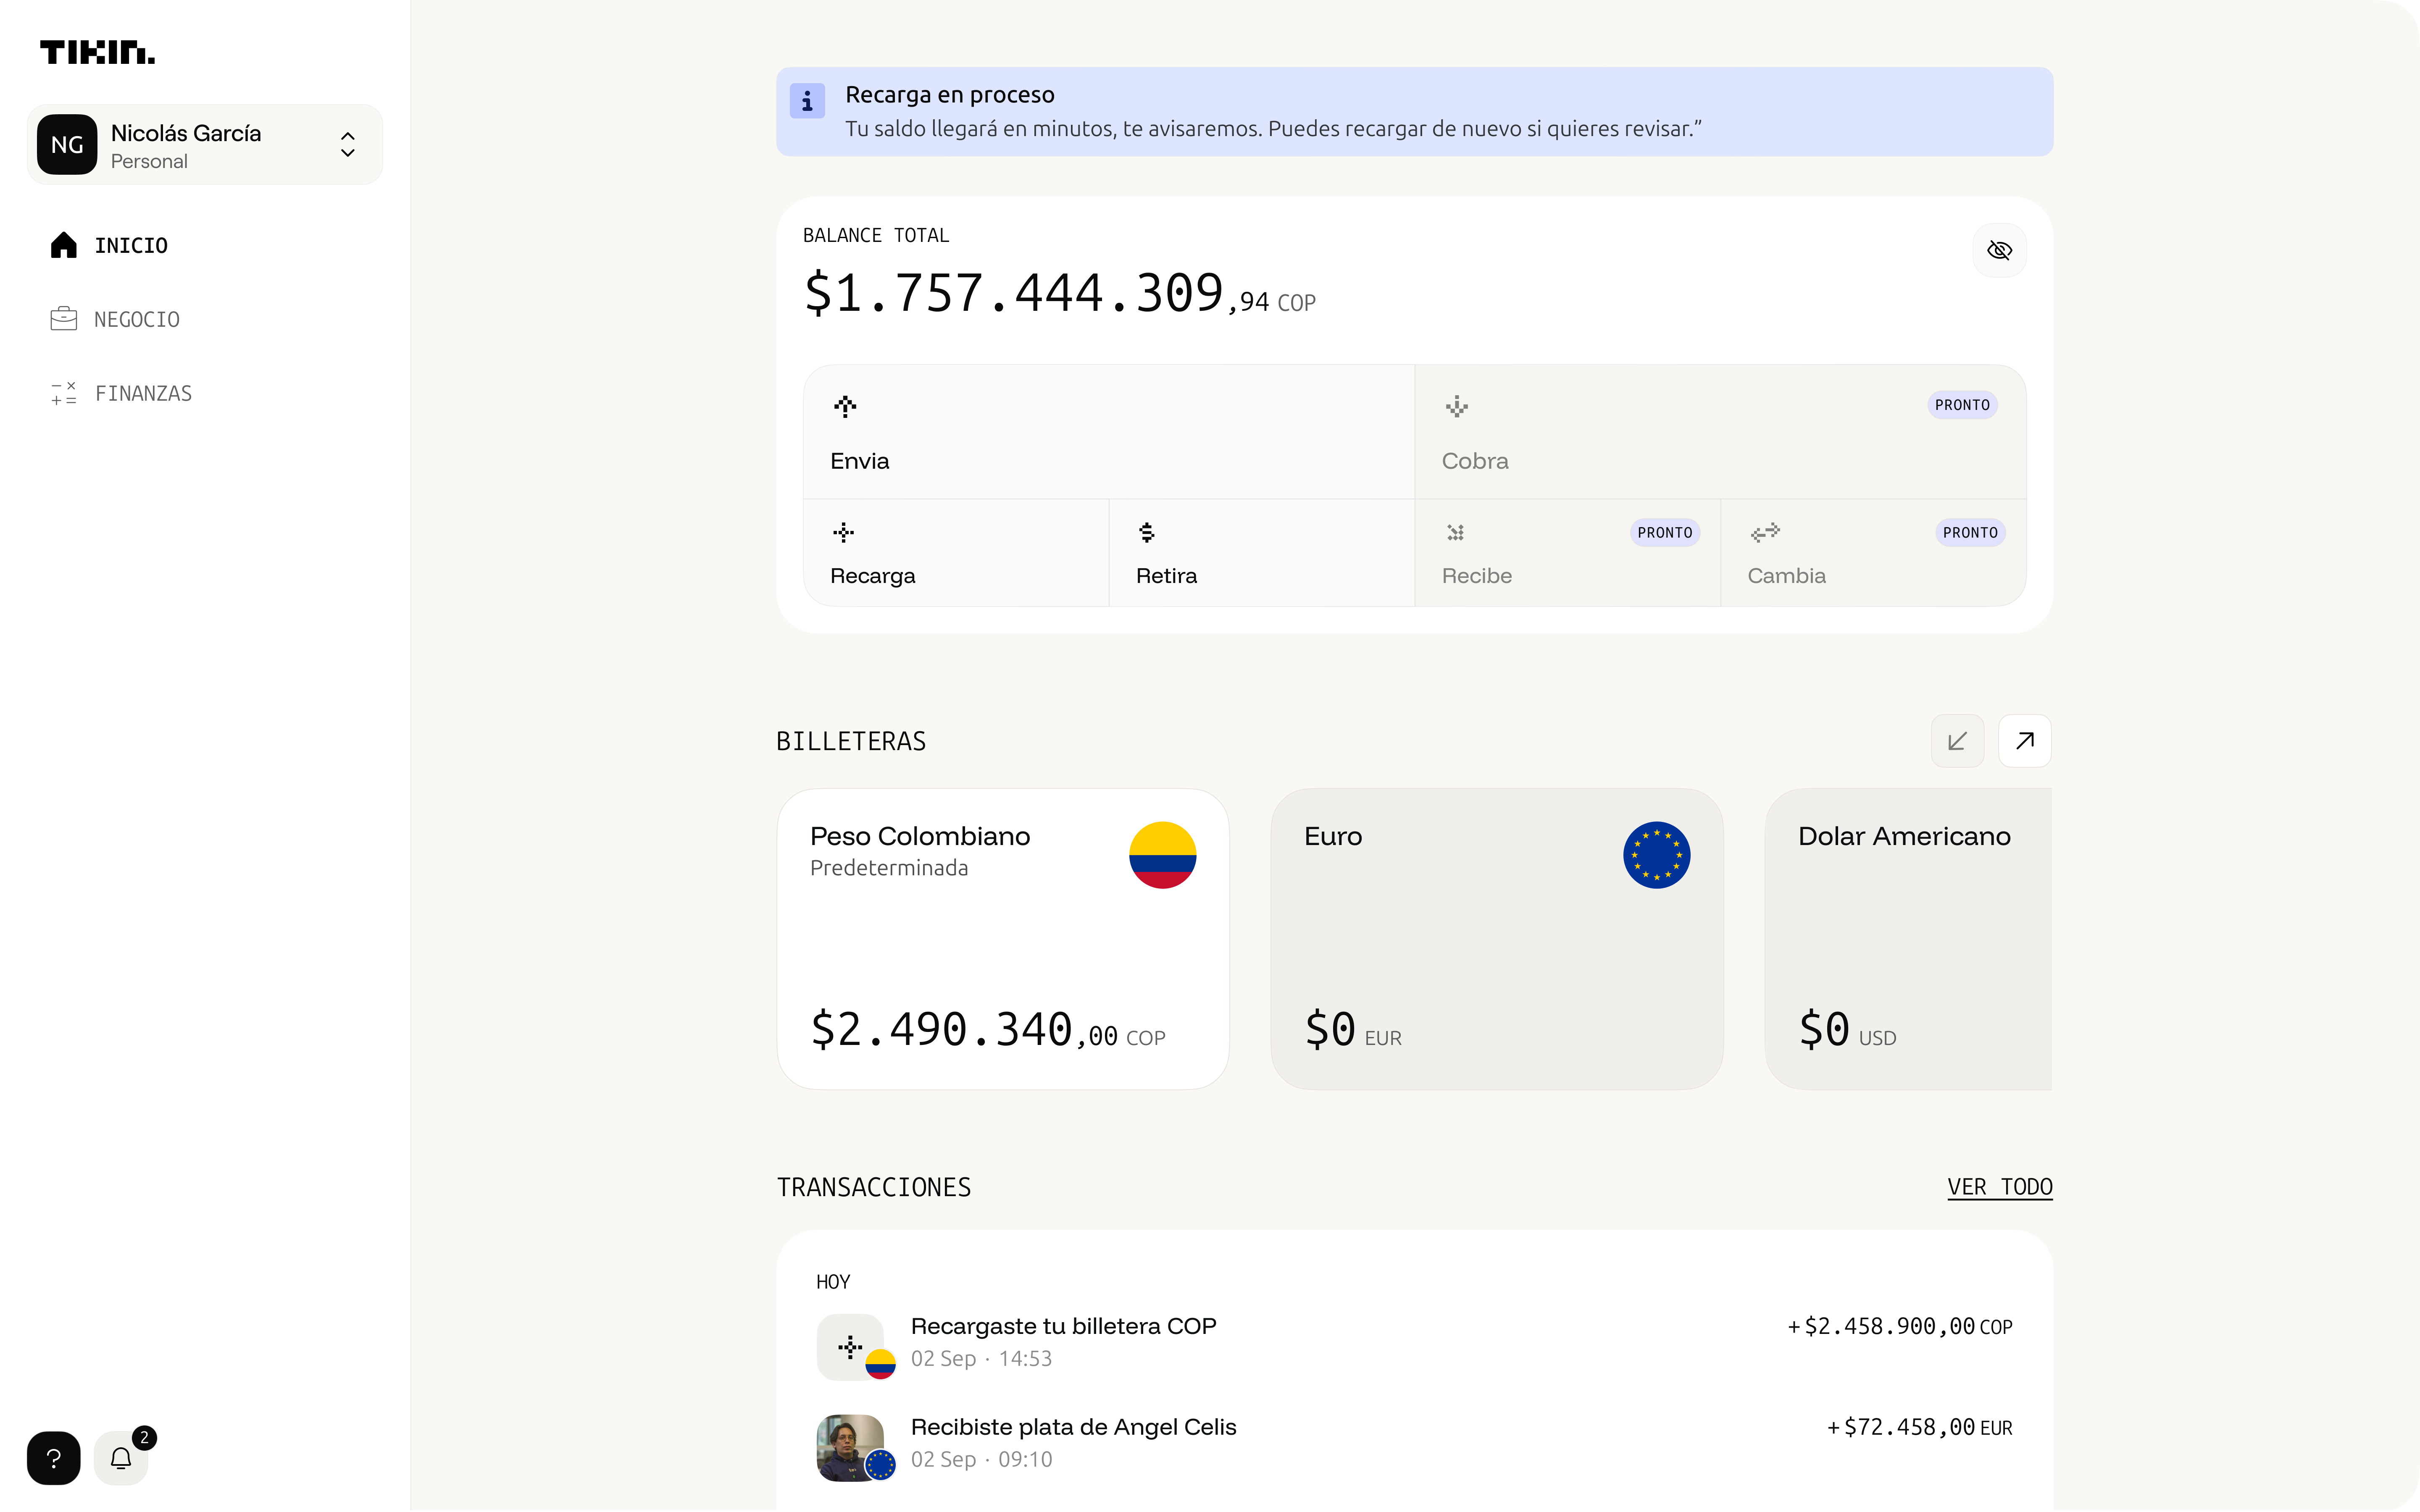
Task: Click the Recarga action tile
Action: coord(956,553)
